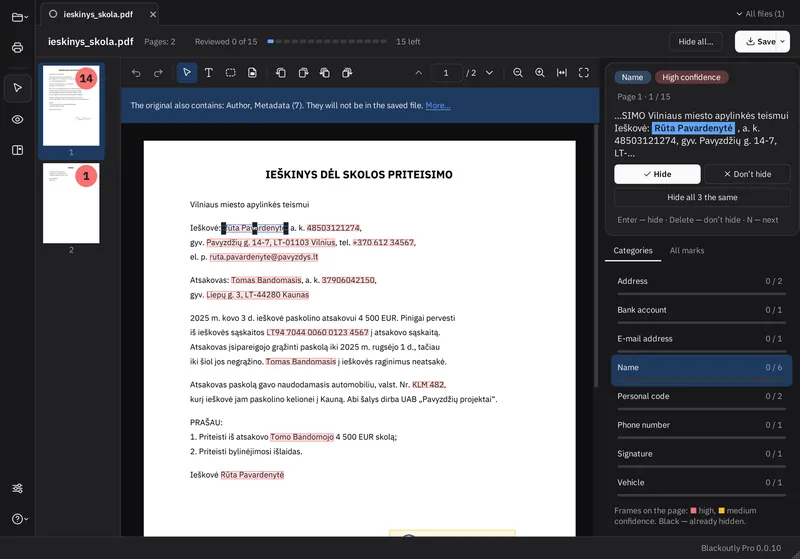Click the marked plate KLM 482
Screen dimensions: 800x559
[x=428, y=385]
